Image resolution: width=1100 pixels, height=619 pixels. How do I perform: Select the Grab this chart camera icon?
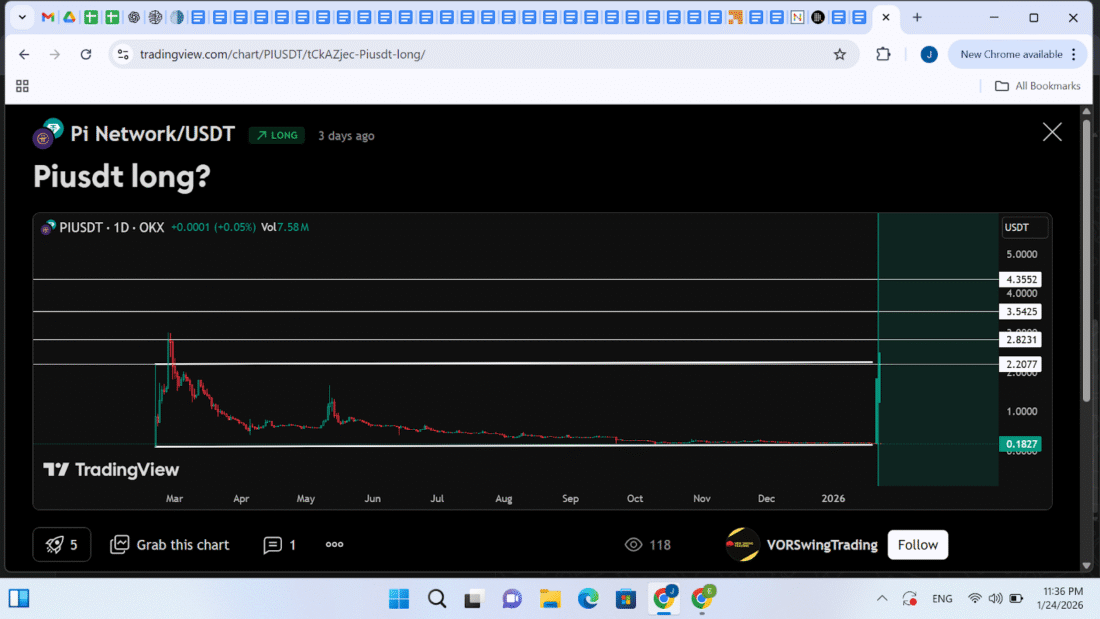119,544
